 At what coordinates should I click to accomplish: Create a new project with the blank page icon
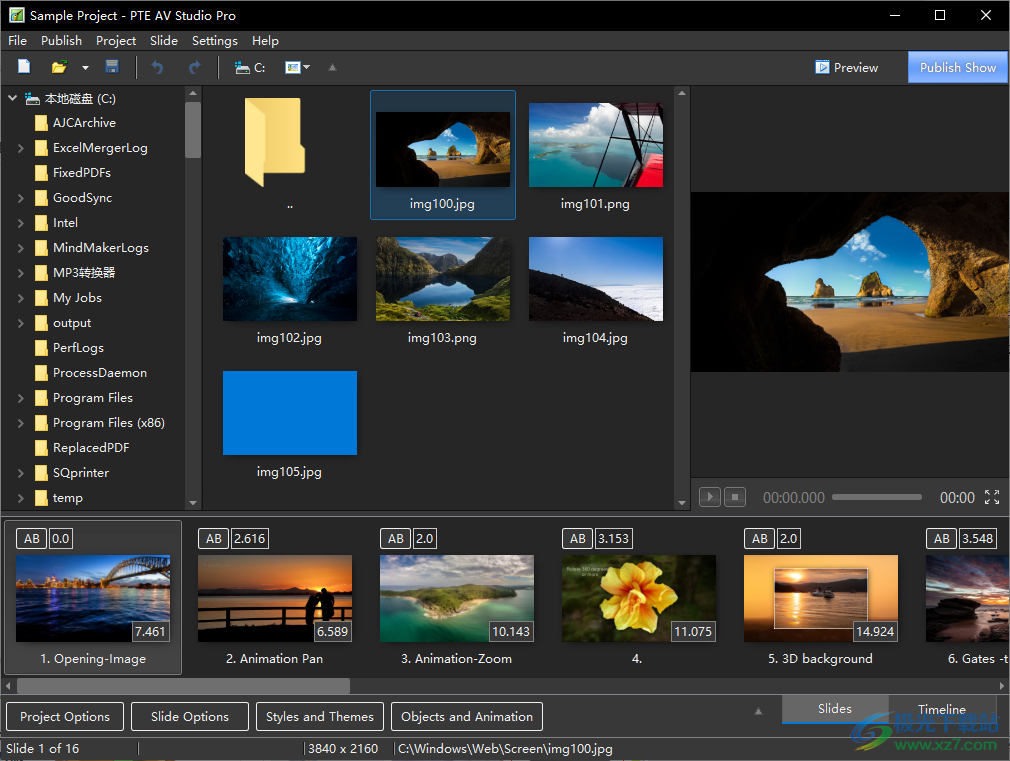(x=24, y=66)
